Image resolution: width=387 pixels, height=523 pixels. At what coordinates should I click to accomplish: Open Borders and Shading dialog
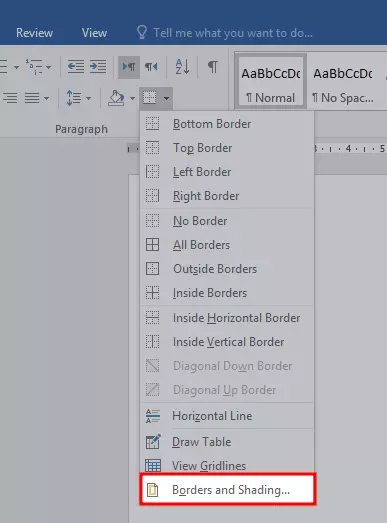point(228,490)
